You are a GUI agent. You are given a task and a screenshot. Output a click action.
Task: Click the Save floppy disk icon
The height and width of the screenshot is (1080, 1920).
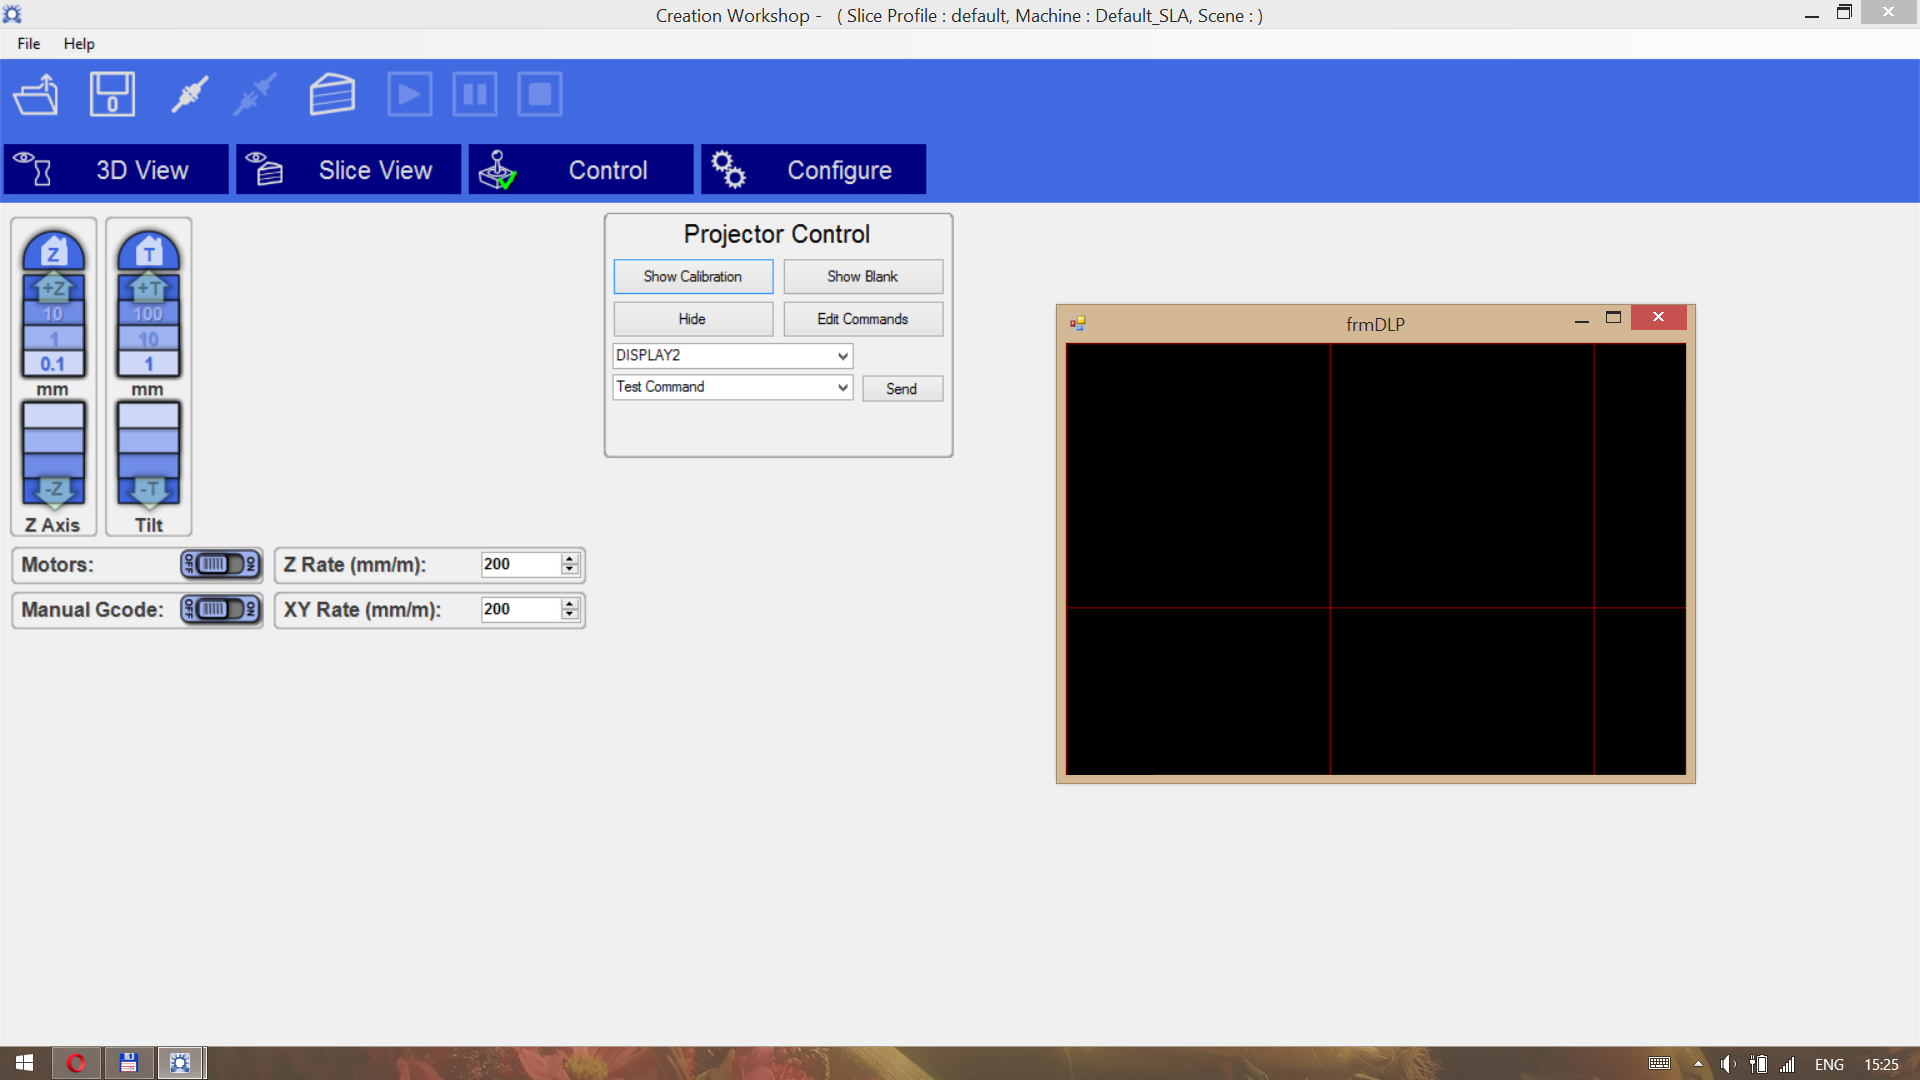pyautogui.click(x=112, y=95)
